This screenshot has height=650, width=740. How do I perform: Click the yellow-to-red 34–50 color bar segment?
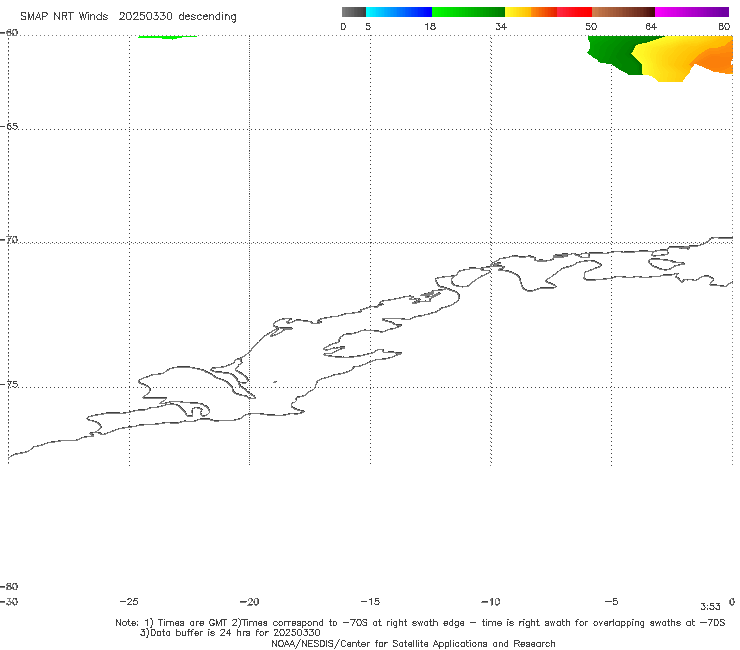(x=548, y=12)
